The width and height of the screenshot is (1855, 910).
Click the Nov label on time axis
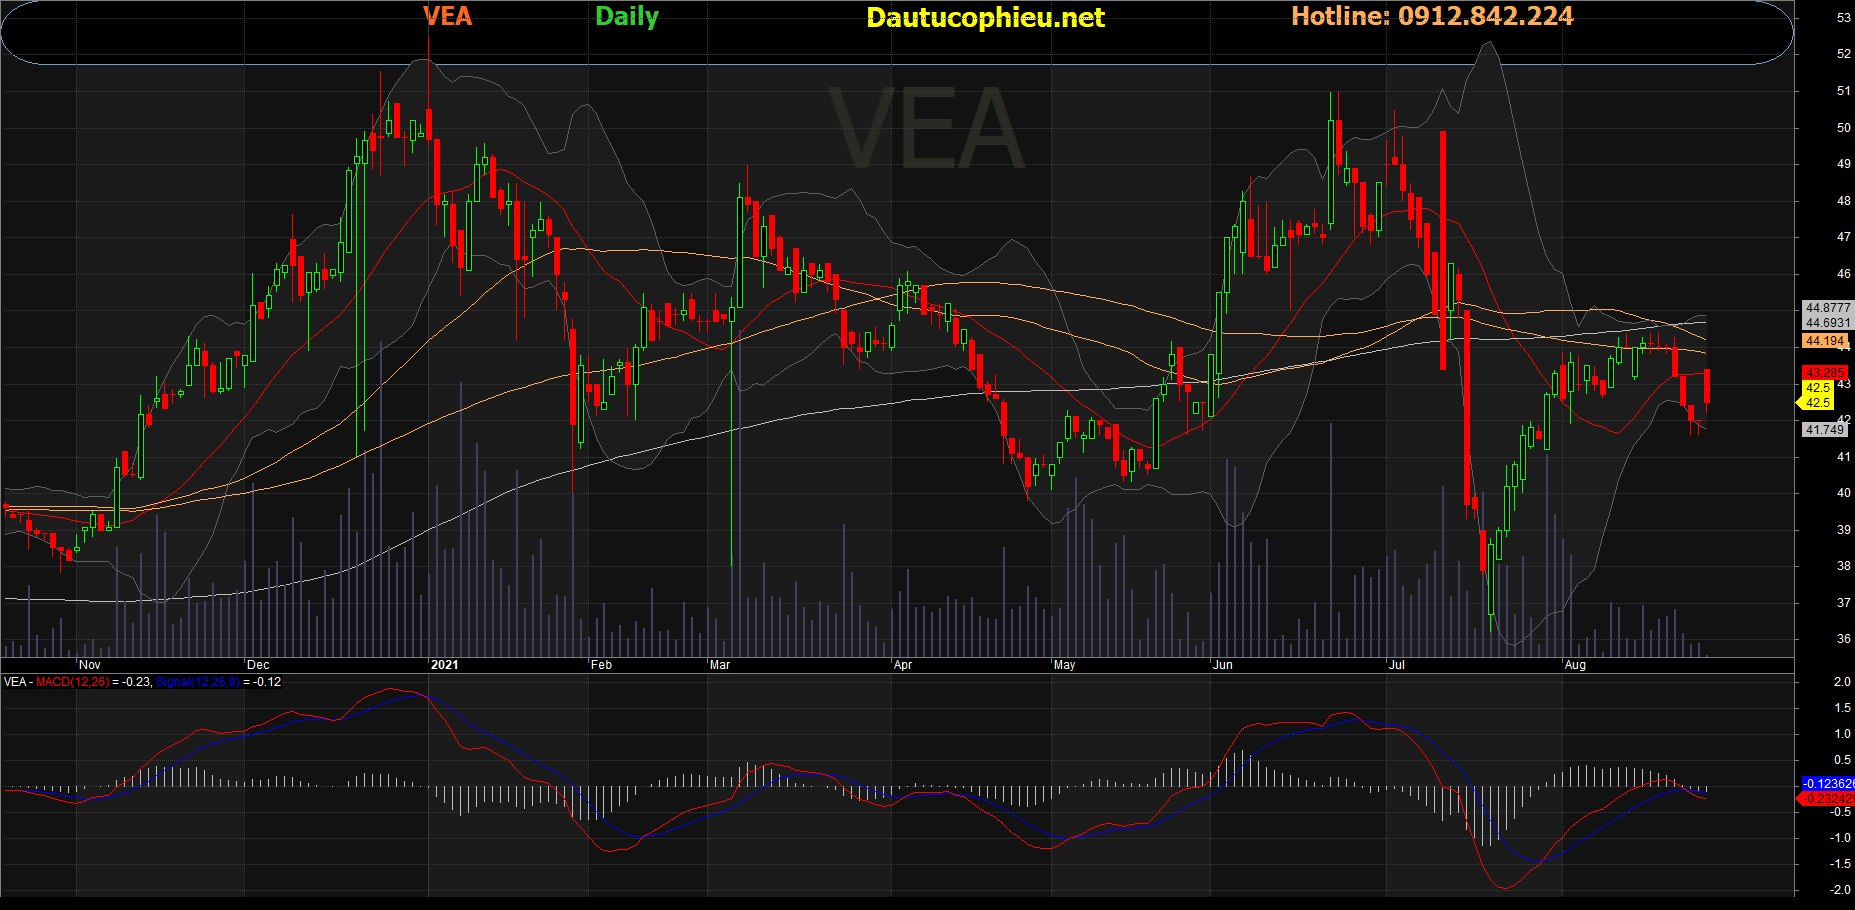pos(90,665)
